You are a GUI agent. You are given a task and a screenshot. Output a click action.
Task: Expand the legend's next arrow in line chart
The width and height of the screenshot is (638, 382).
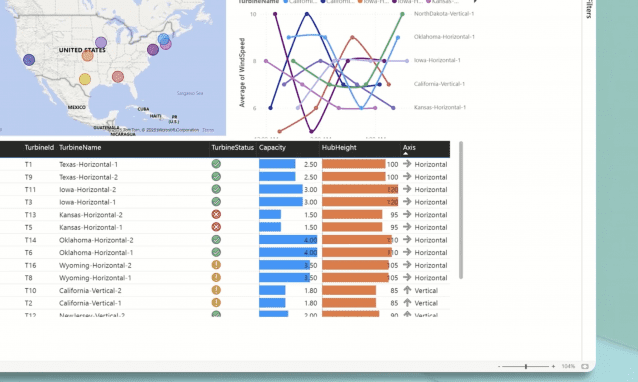(x=475, y=2)
